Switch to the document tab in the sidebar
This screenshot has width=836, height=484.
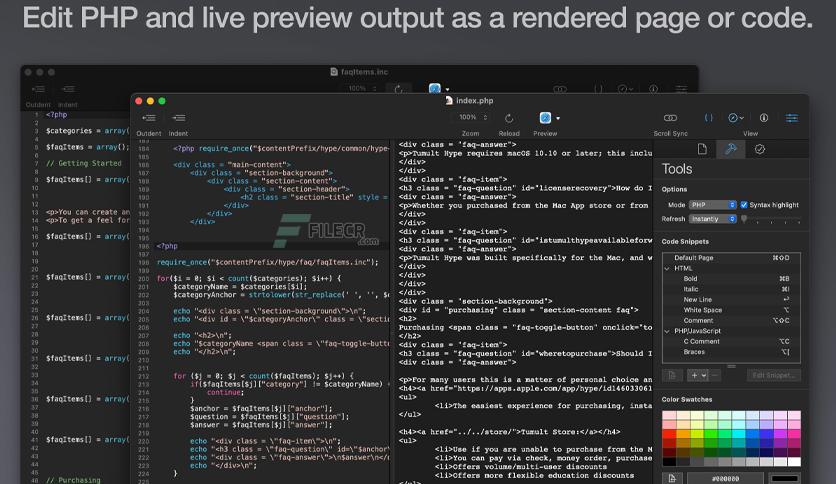[x=702, y=149]
